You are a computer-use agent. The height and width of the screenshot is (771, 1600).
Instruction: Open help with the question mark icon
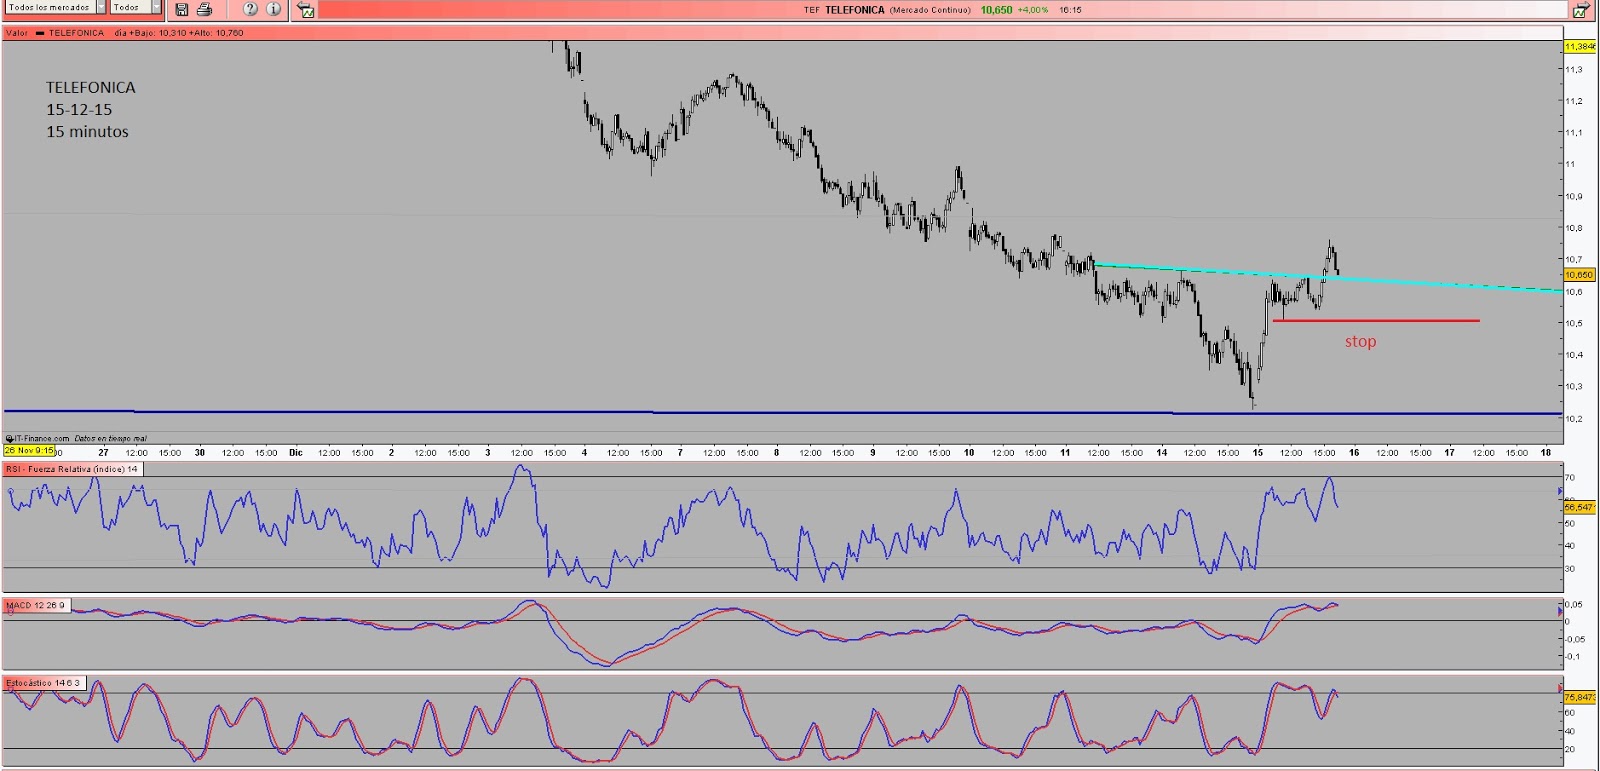point(250,9)
